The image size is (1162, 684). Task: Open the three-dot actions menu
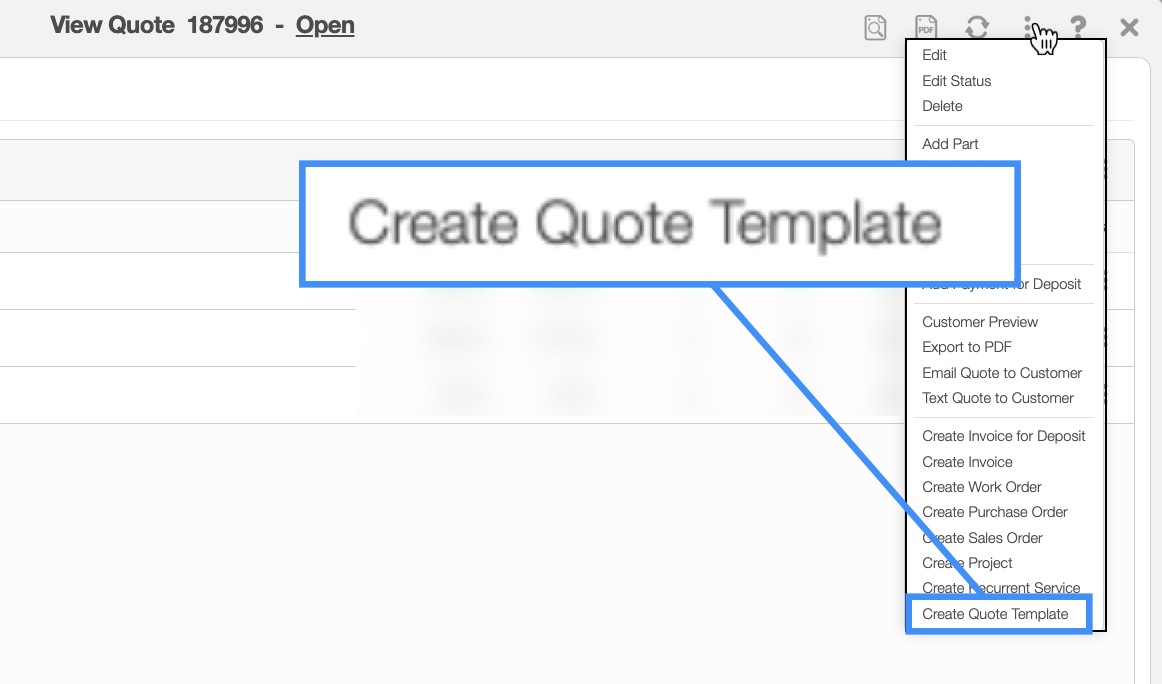tap(1028, 28)
